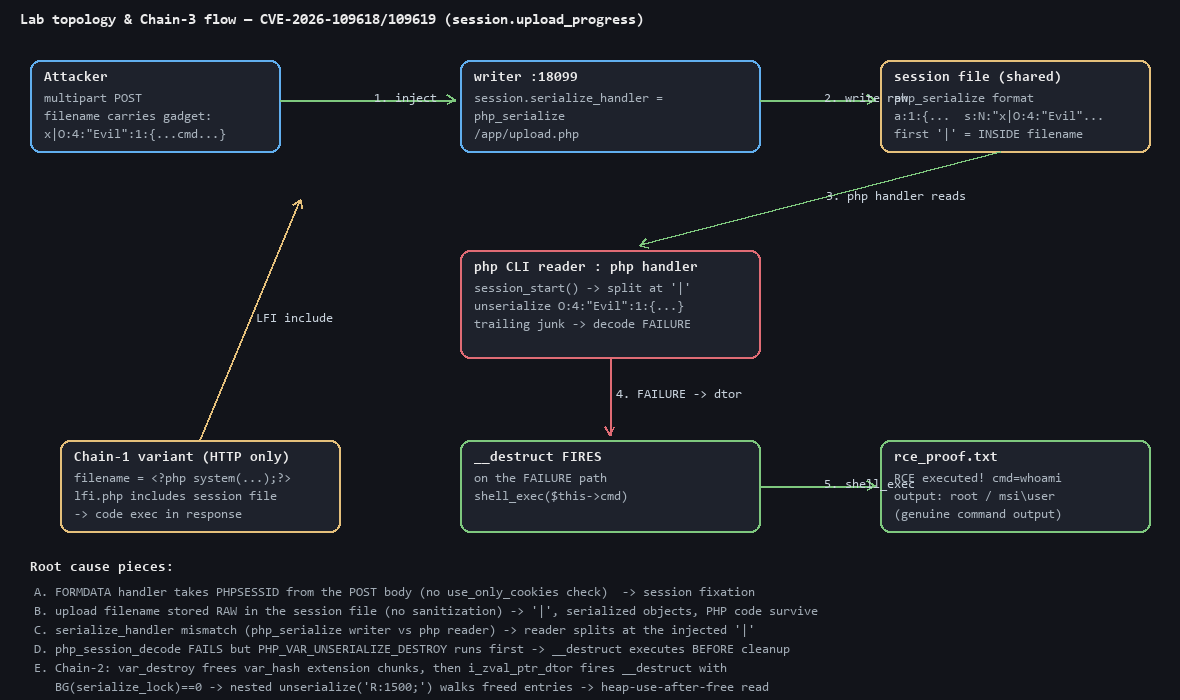Select the 'unserialize O:4:"Evil":1:{...}' line
This screenshot has height=700, width=1180.
(579, 306)
